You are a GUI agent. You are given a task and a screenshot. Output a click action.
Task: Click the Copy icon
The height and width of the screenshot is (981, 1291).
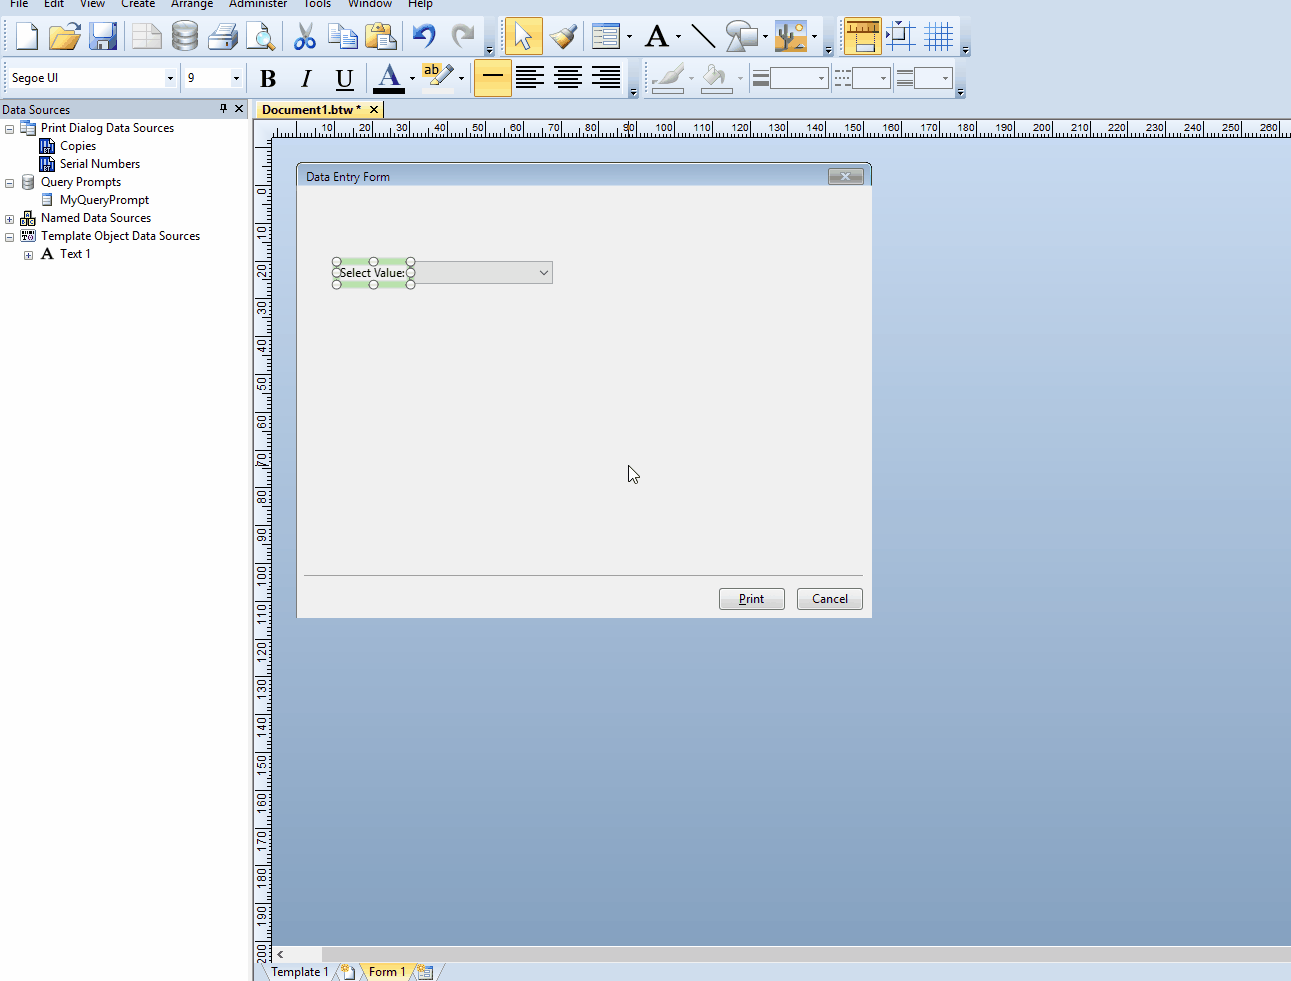pyautogui.click(x=343, y=37)
